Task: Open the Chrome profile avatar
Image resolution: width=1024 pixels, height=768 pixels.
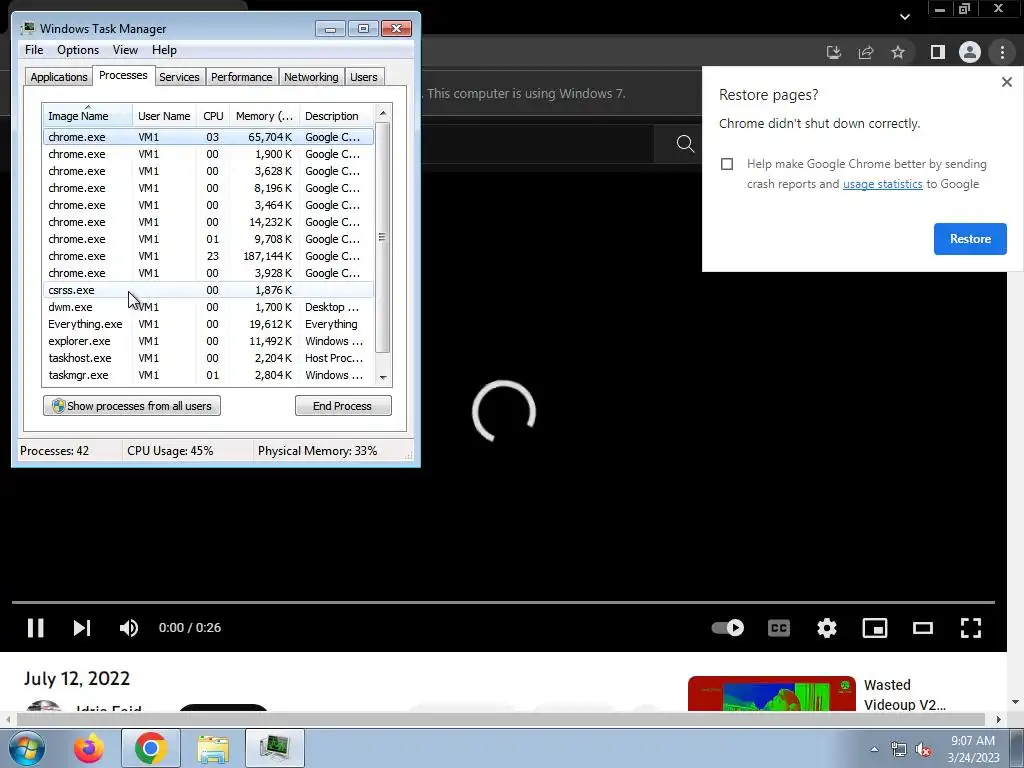Action: pos(970,52)
